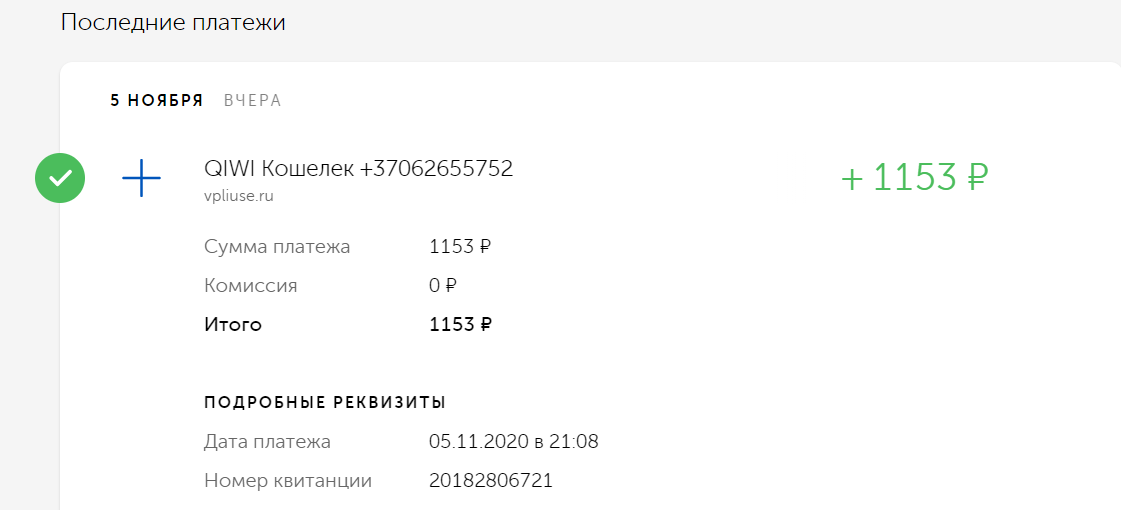Image resolution: width=1121 pixels, height=510 pixels.
Task: Collapse the ПОДРОБНЫЕ РЕКВИЗИТЫ section header
Action: (325, 402)
